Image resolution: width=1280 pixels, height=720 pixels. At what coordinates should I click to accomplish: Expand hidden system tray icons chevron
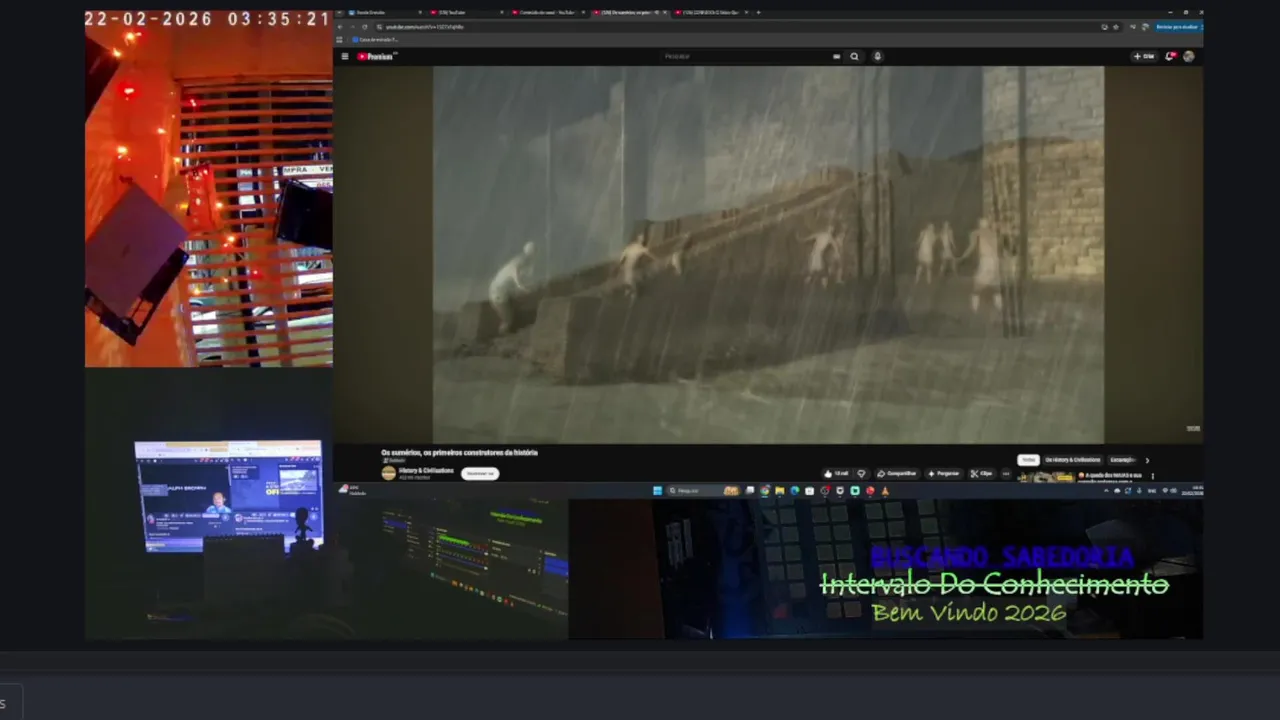pyautogui.click(x=1106, y=490)
